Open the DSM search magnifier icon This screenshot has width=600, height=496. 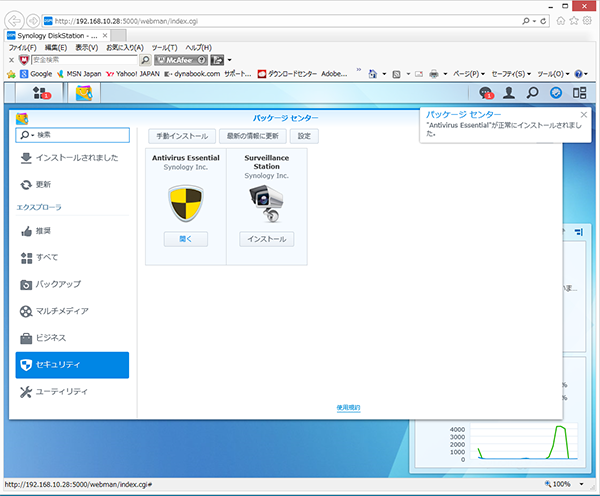(532, 93)
